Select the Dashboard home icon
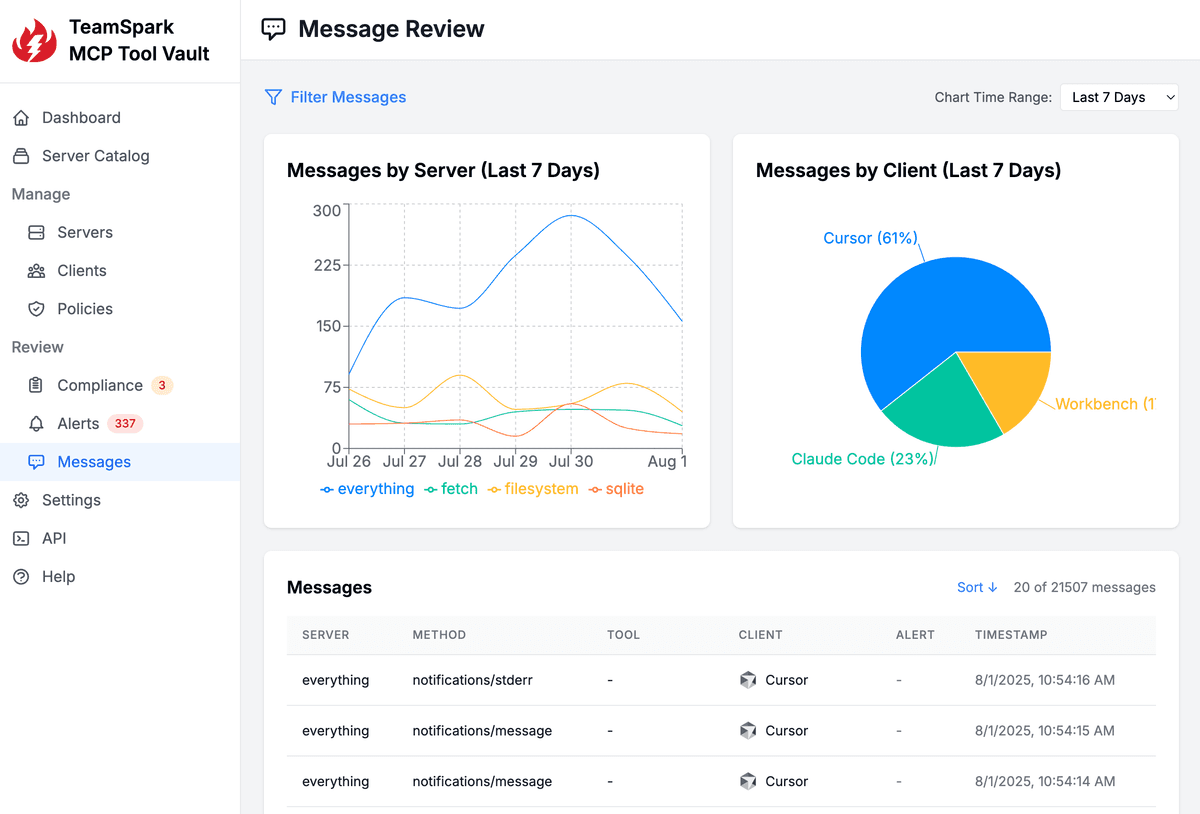This screenshot has width=1200, height=814. (x=22, y=117)
